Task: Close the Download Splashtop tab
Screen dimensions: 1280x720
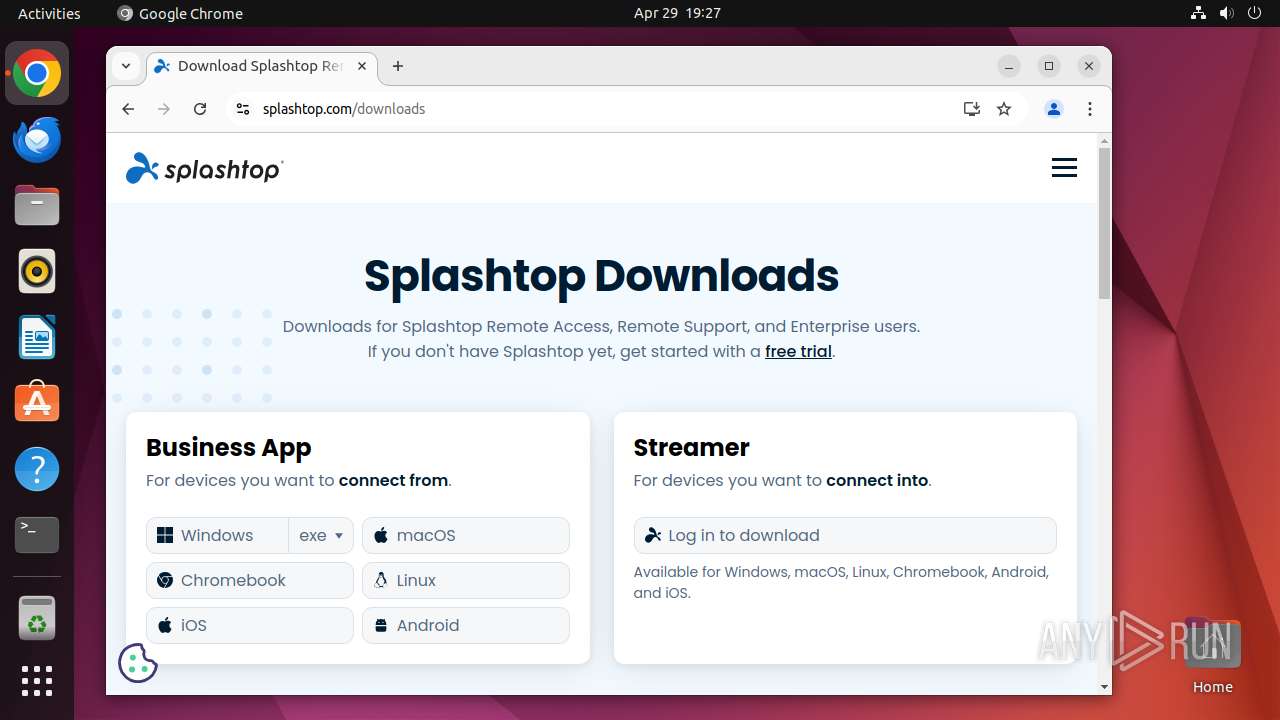Action: point(362,66)
